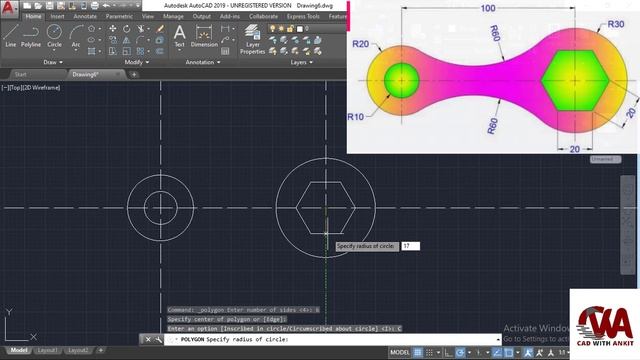This screenshot has width=640, height=360.
Task: Open the Arc tool dropdown arrow
Action: pyautogui.click(x=76, y=50)
